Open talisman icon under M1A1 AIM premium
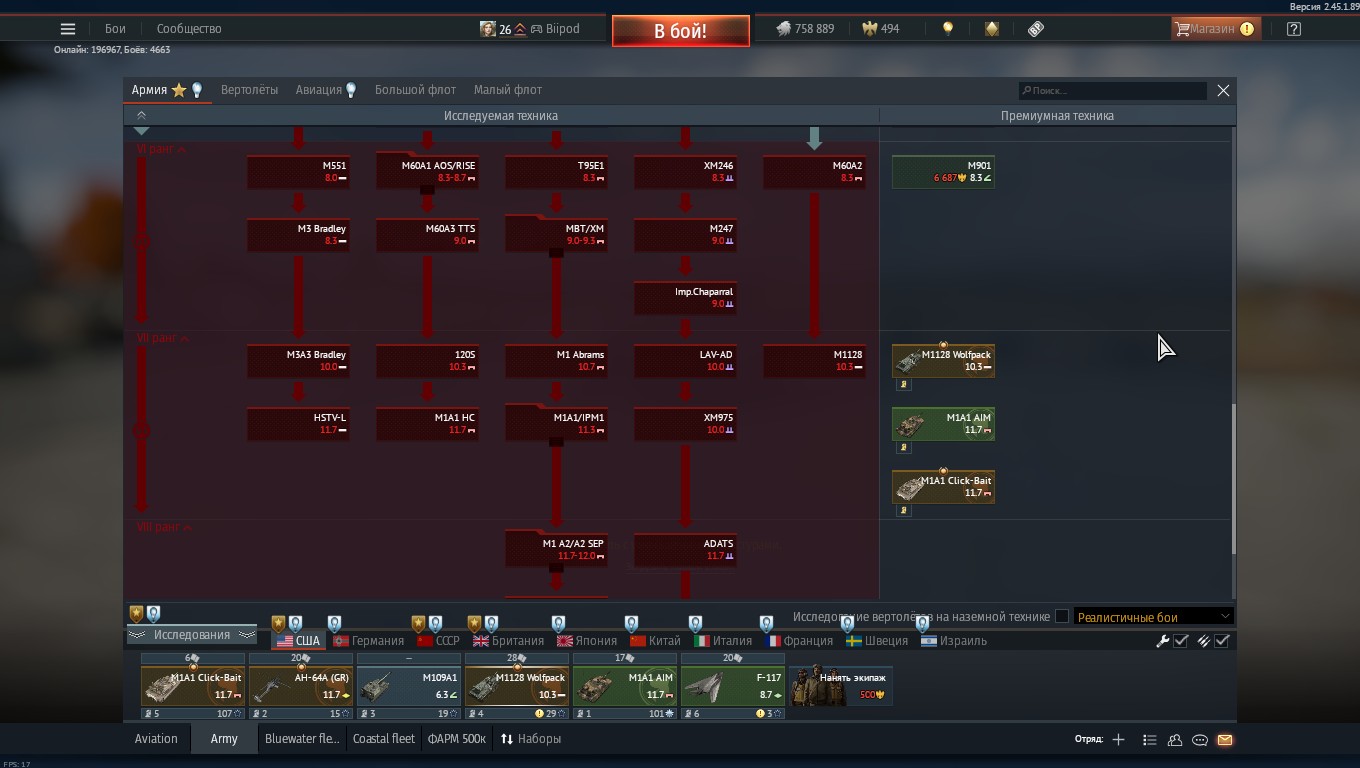 point(903,447)
